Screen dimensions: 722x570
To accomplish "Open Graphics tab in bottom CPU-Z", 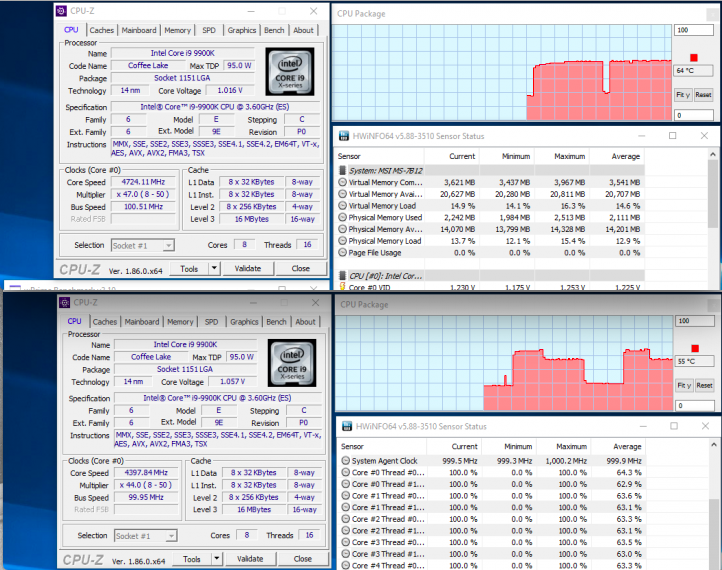I will (x=244, y=322).
